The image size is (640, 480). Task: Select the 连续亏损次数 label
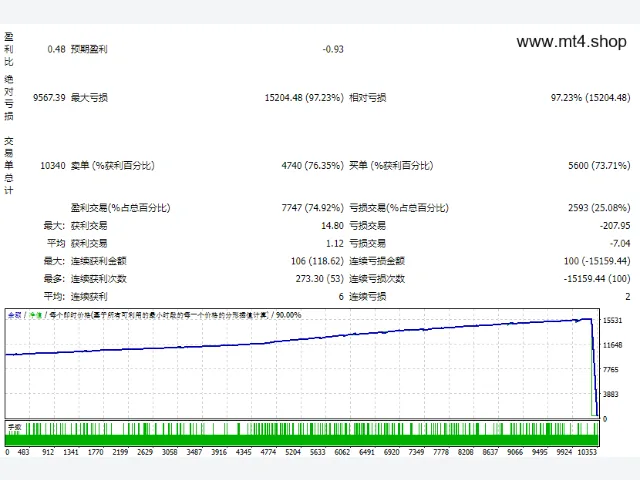click(x=377, y=279)
